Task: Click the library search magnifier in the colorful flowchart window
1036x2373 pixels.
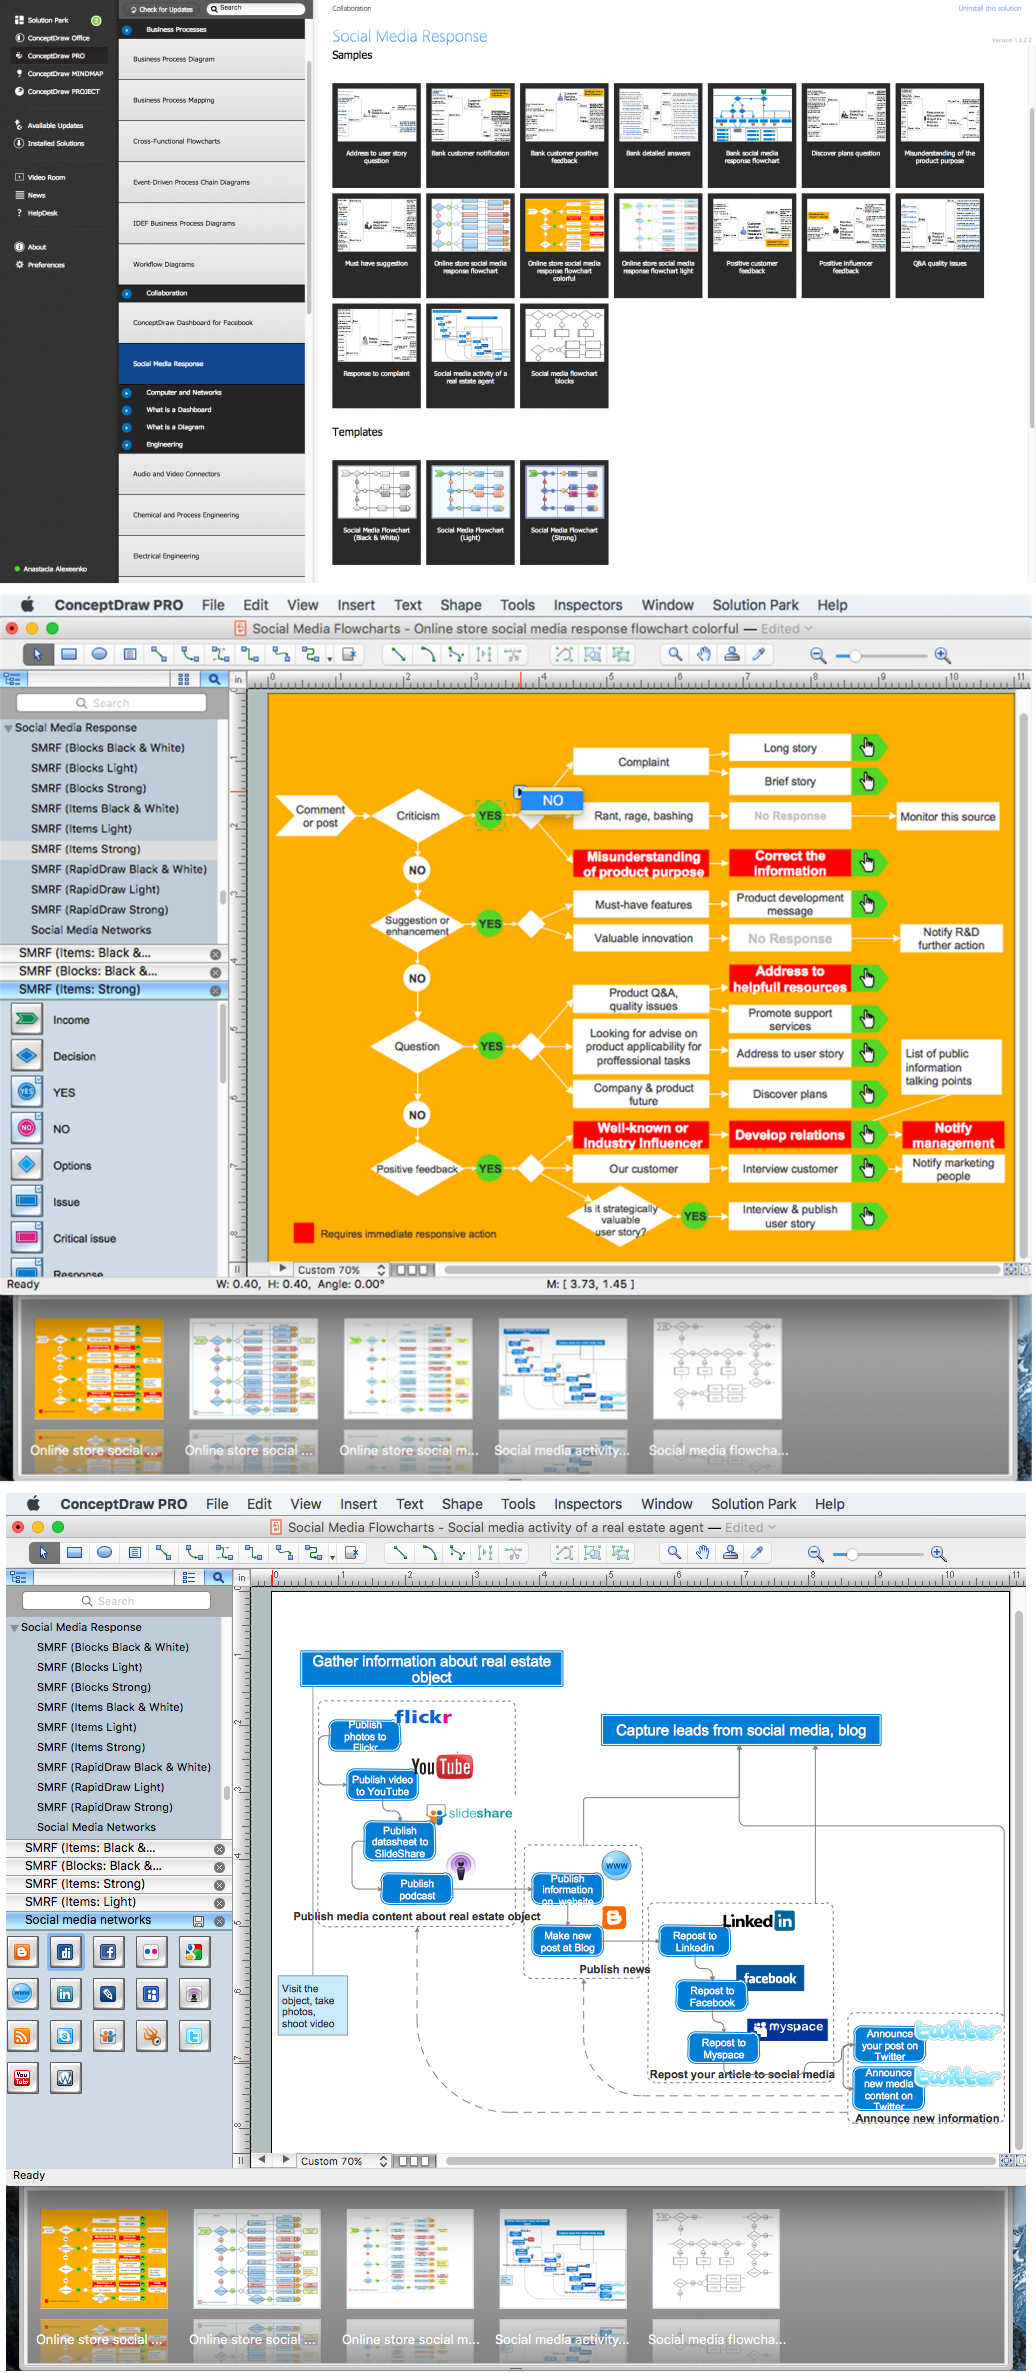Action: click(x=214, y=679)
